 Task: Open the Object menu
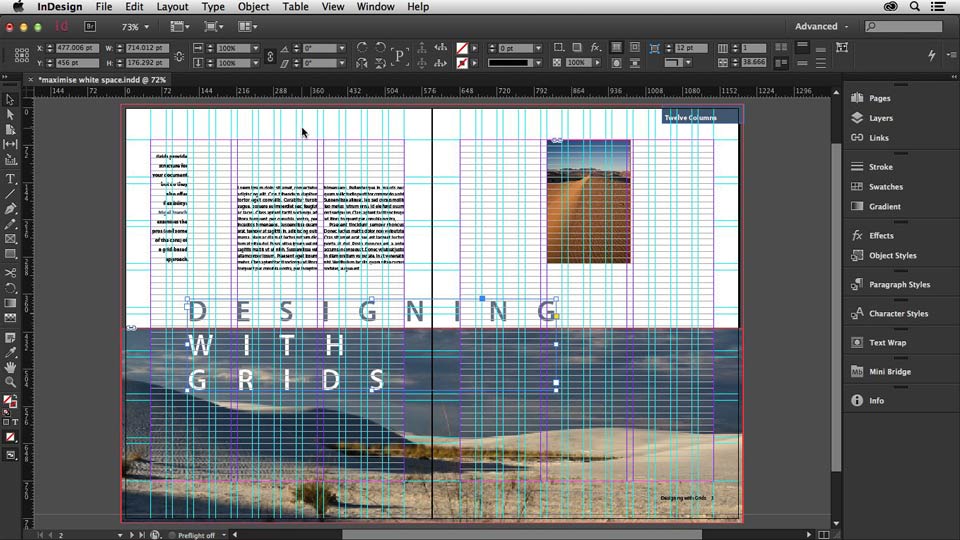253,7
